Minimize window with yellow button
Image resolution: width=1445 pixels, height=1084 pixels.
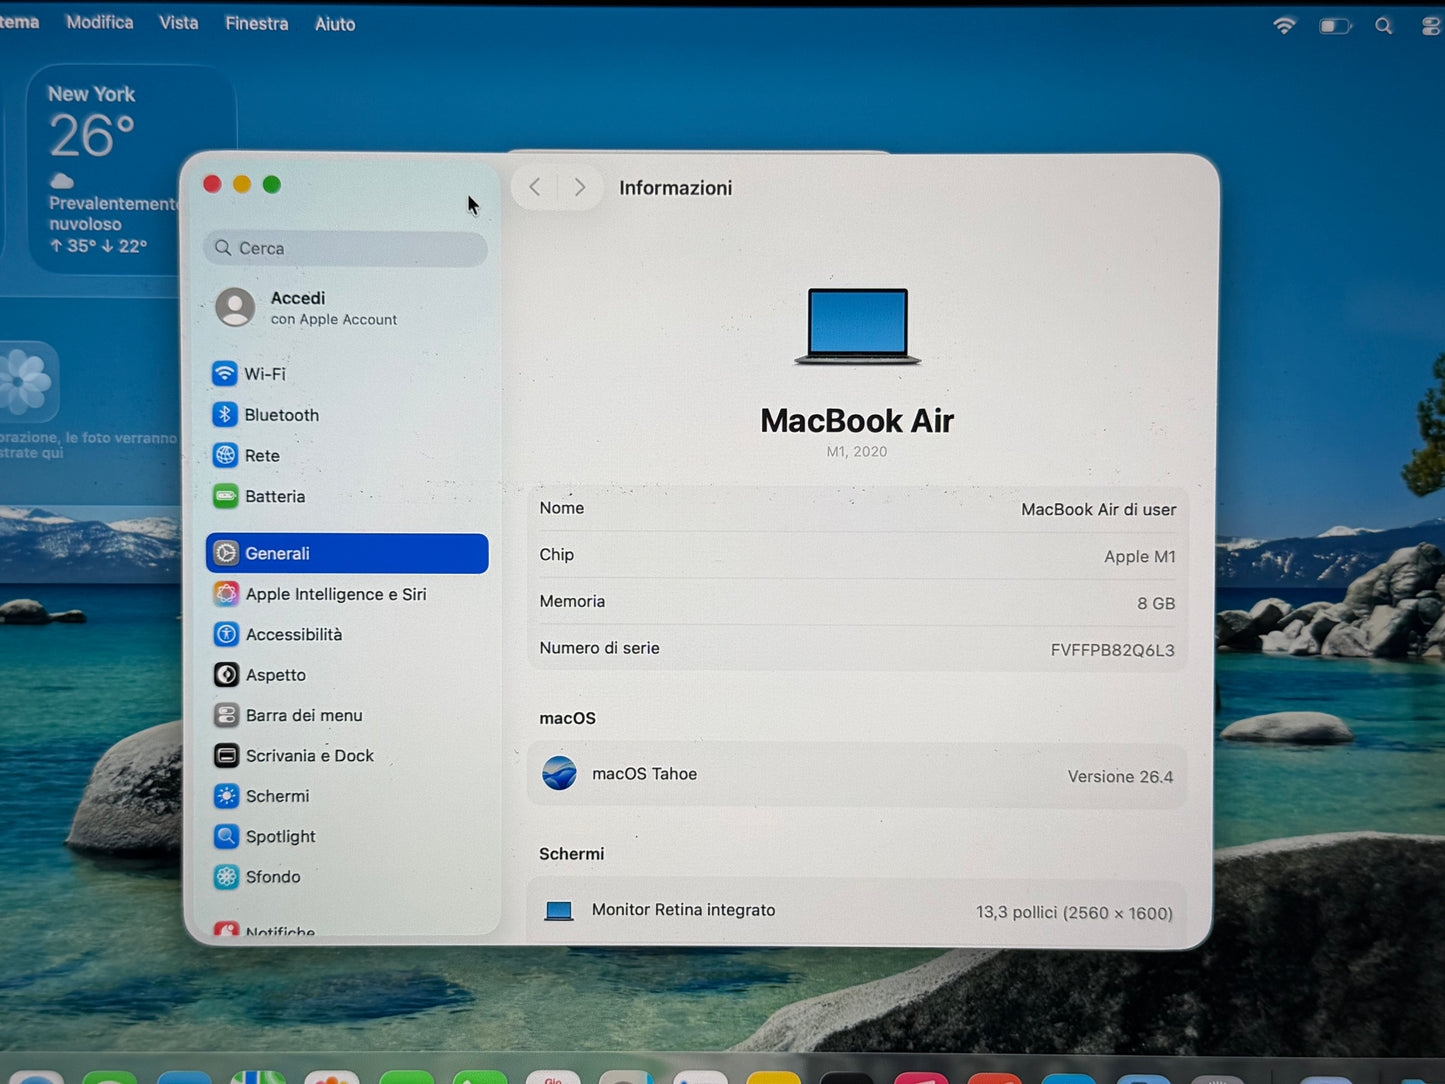coord(242,184)
